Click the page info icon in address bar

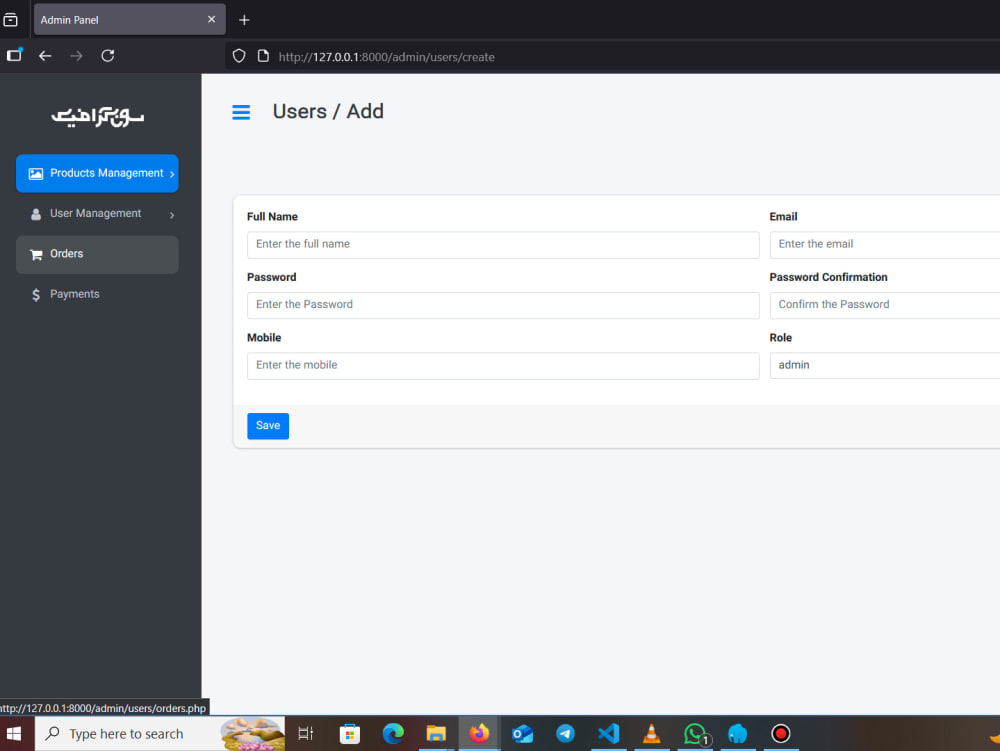pyautogui.click(x=263, y=56)
